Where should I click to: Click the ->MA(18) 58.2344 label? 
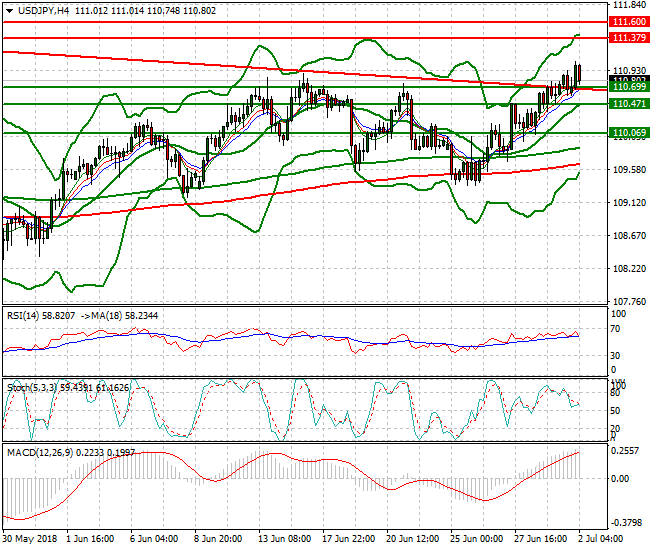coord(119,316)
